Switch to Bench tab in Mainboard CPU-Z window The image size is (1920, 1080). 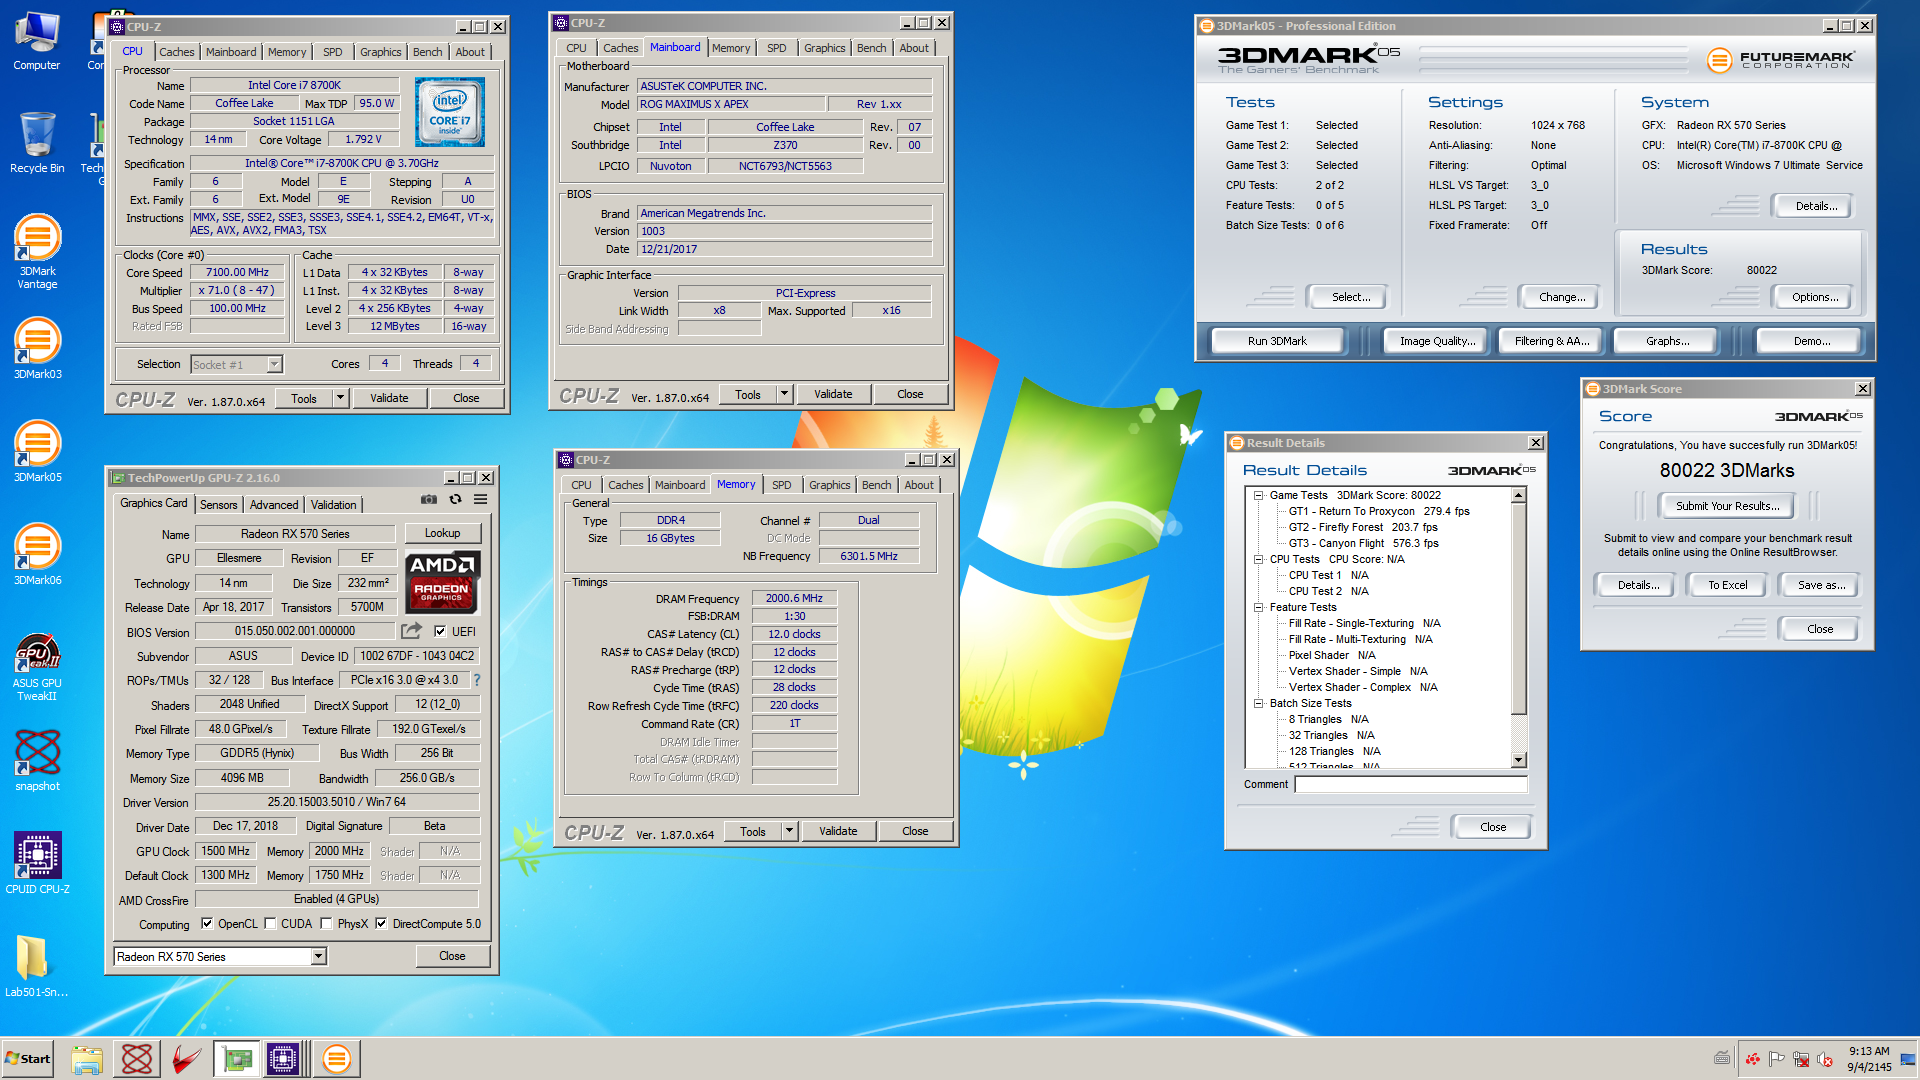pos(871,48)
